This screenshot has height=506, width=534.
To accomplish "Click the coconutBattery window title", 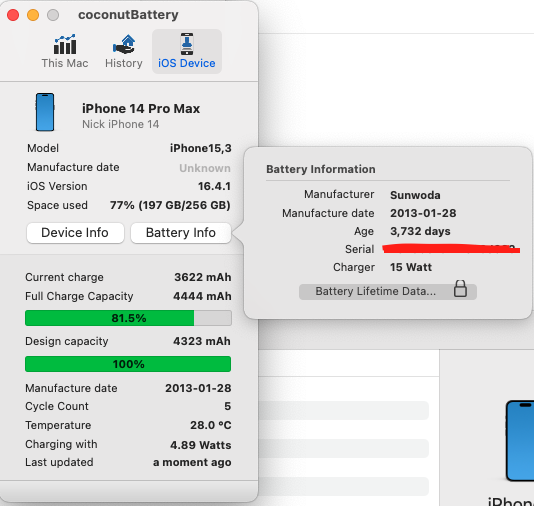I will pos(128,15).
